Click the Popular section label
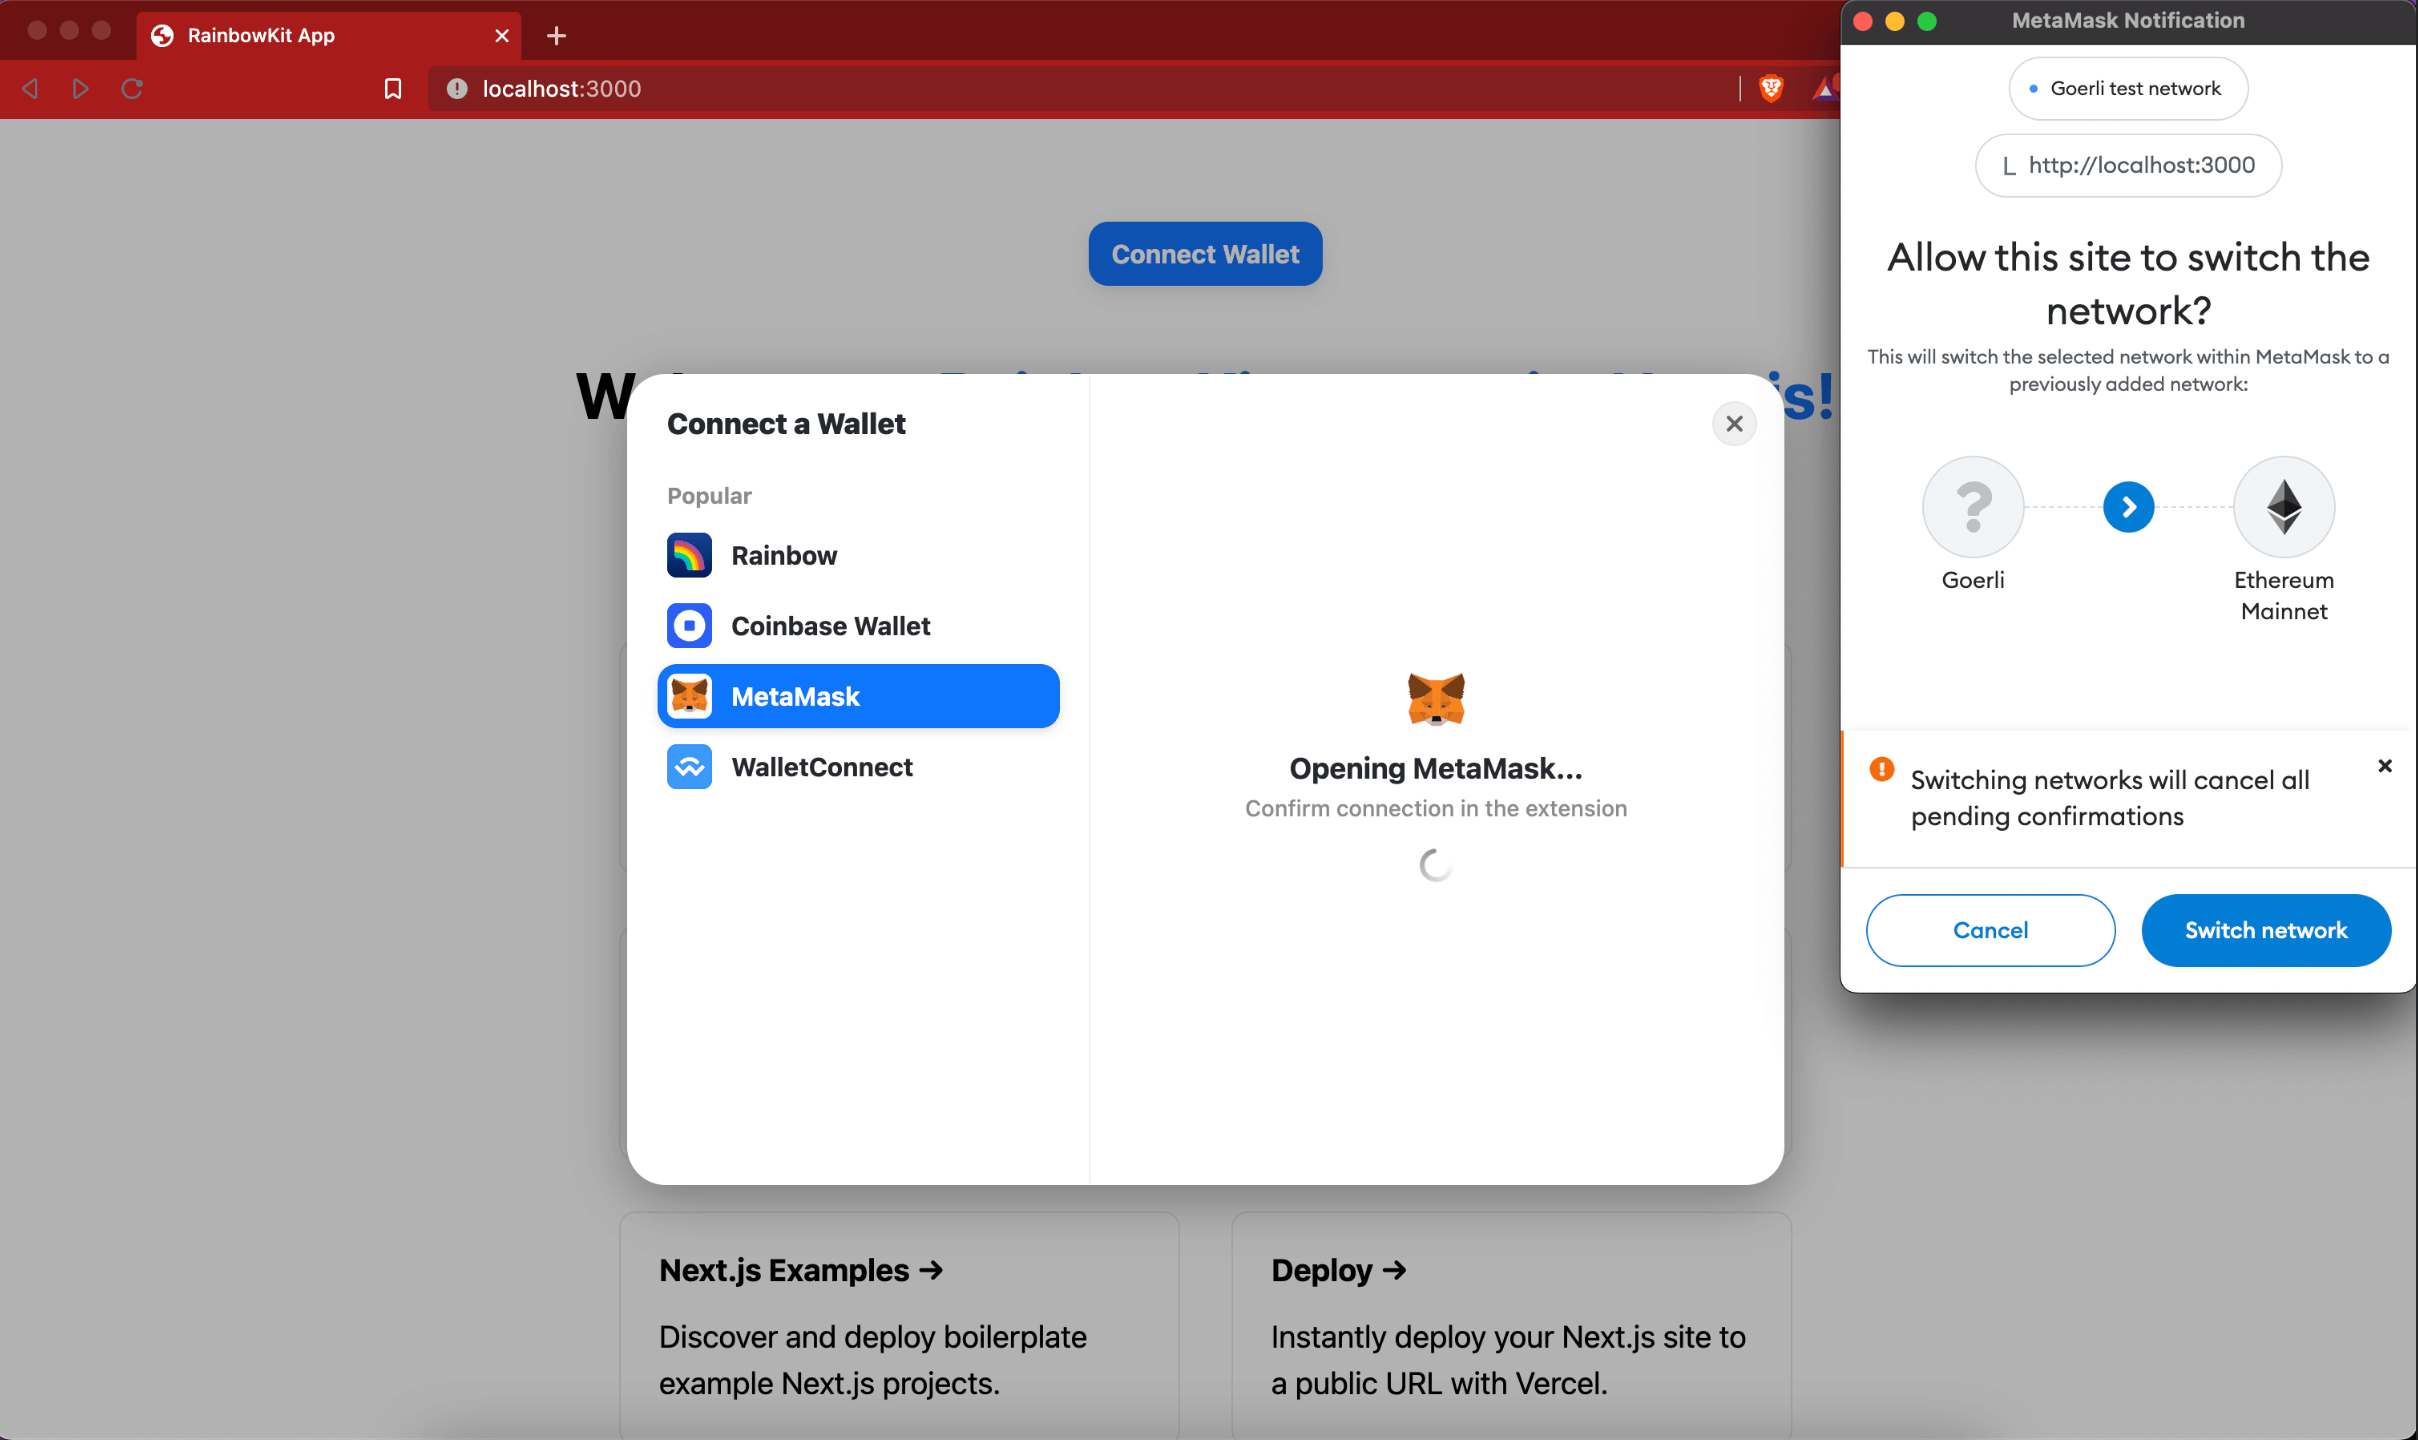 coord(709,496)
